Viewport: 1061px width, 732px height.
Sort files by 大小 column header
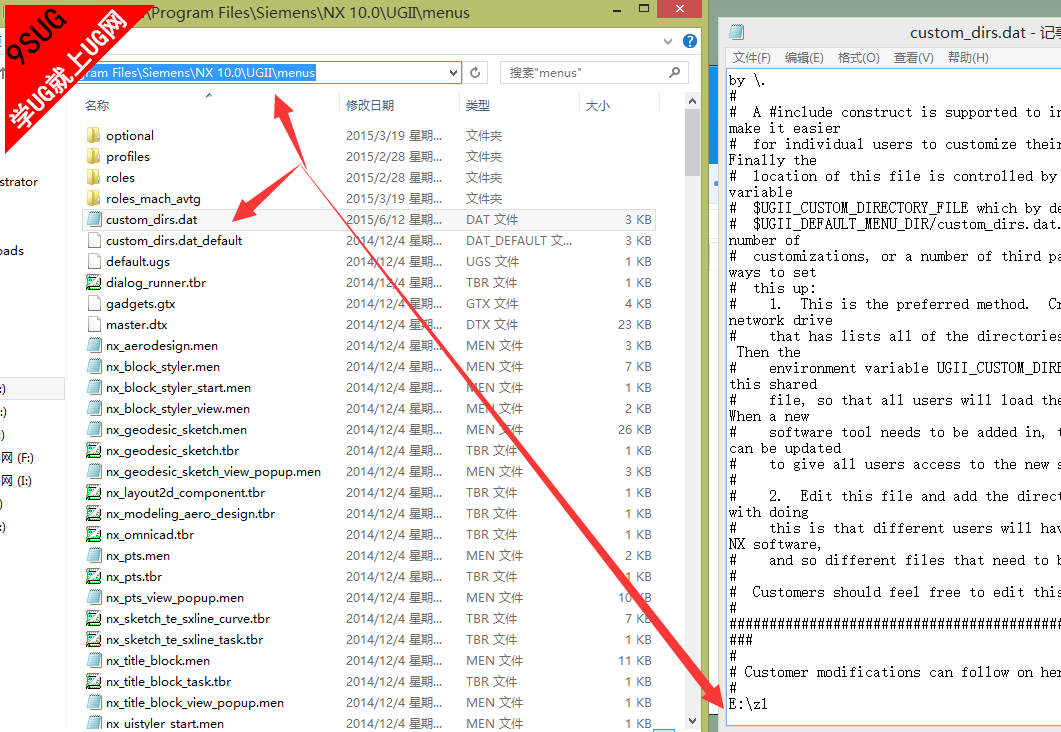pos(597,106)
